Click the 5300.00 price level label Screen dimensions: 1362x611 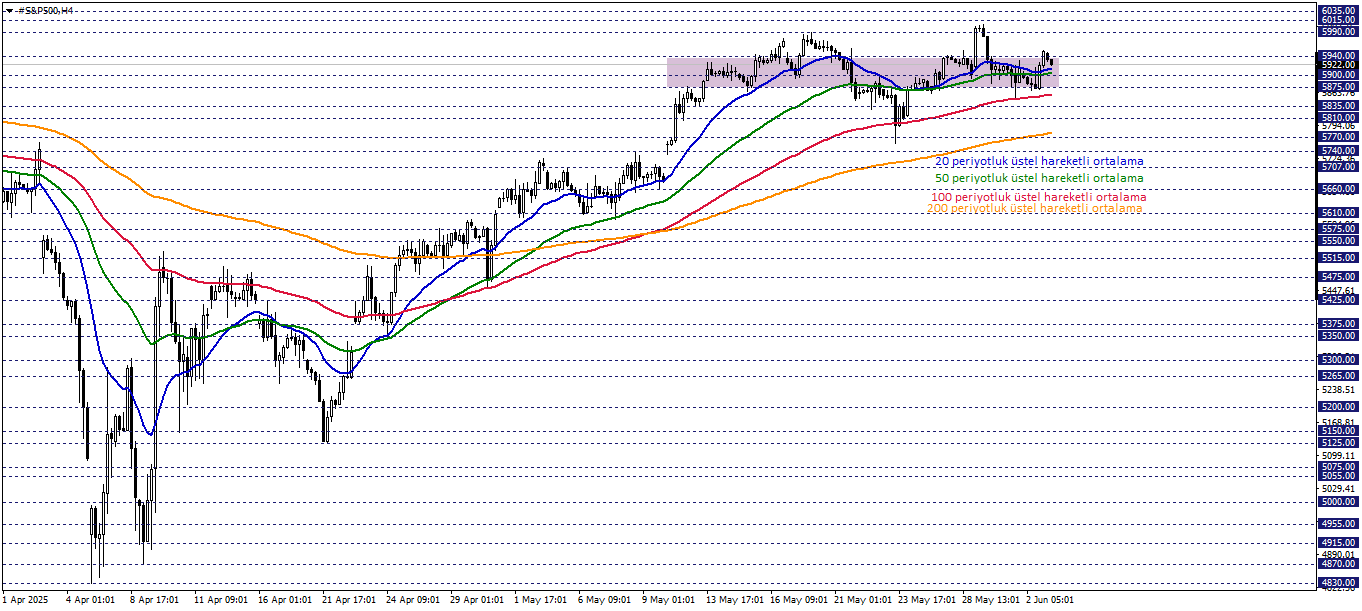(1338, 359)
